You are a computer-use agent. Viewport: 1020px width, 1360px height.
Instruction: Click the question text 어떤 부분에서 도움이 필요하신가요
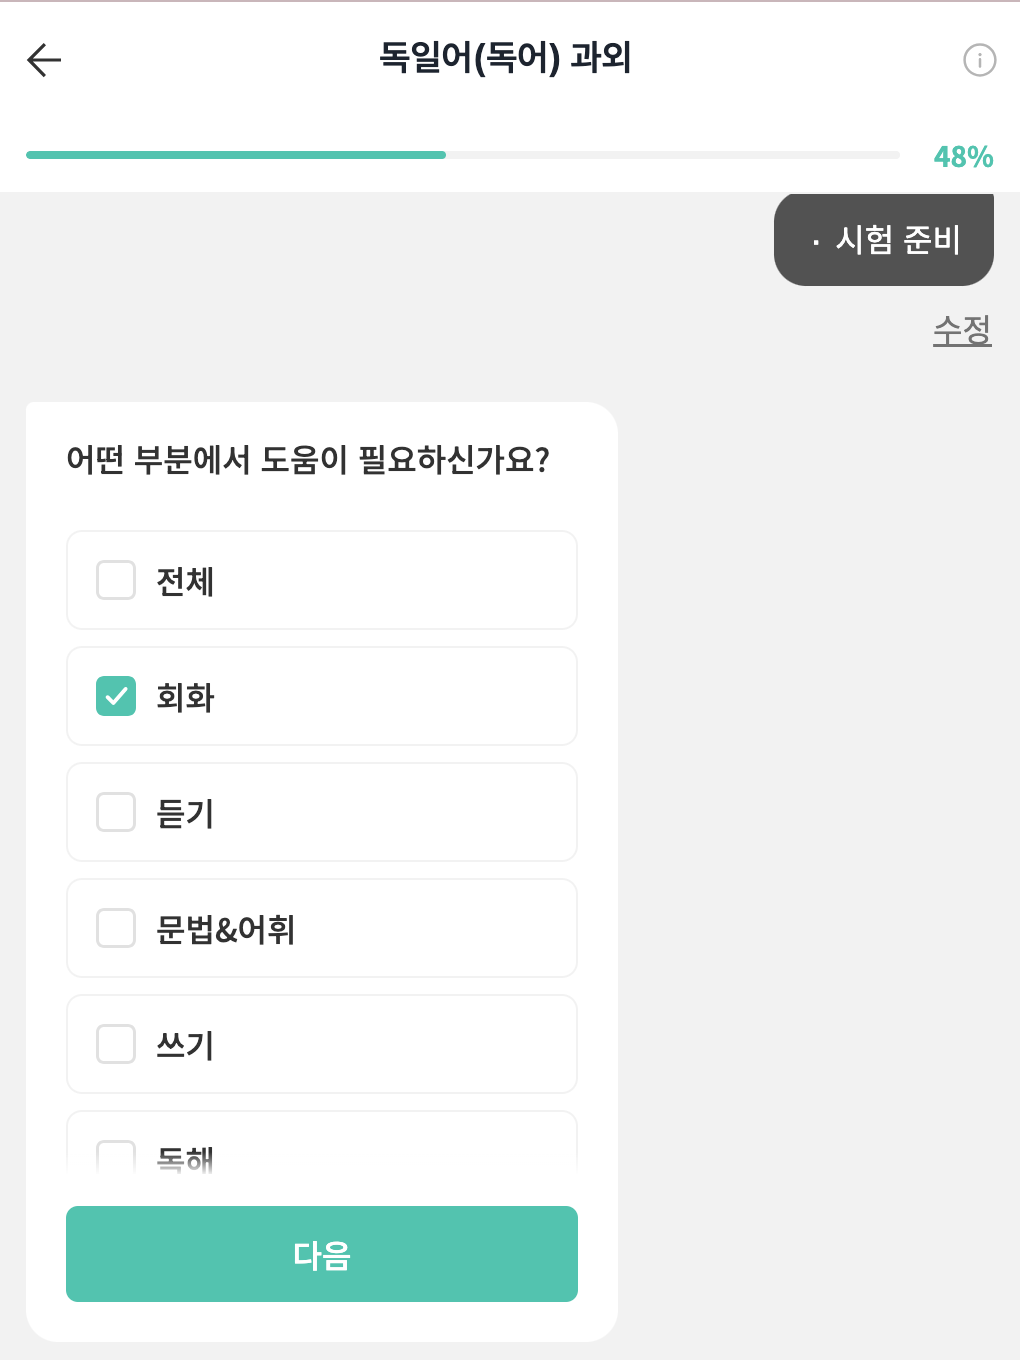pyautogui.click(x=308, y=460)
